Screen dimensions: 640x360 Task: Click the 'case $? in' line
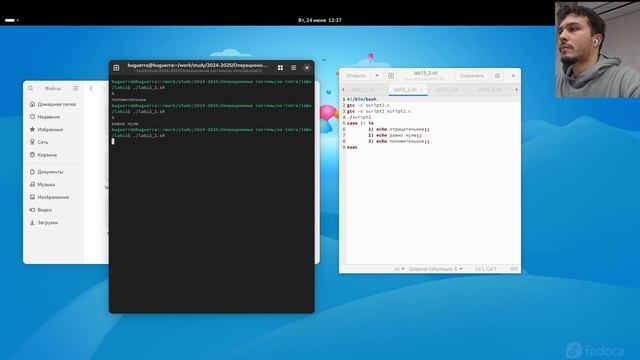coord(360,123)
